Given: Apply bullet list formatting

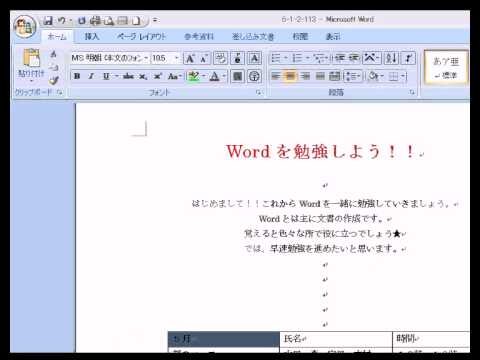Looking at the screenshot, I should [276, 58].
